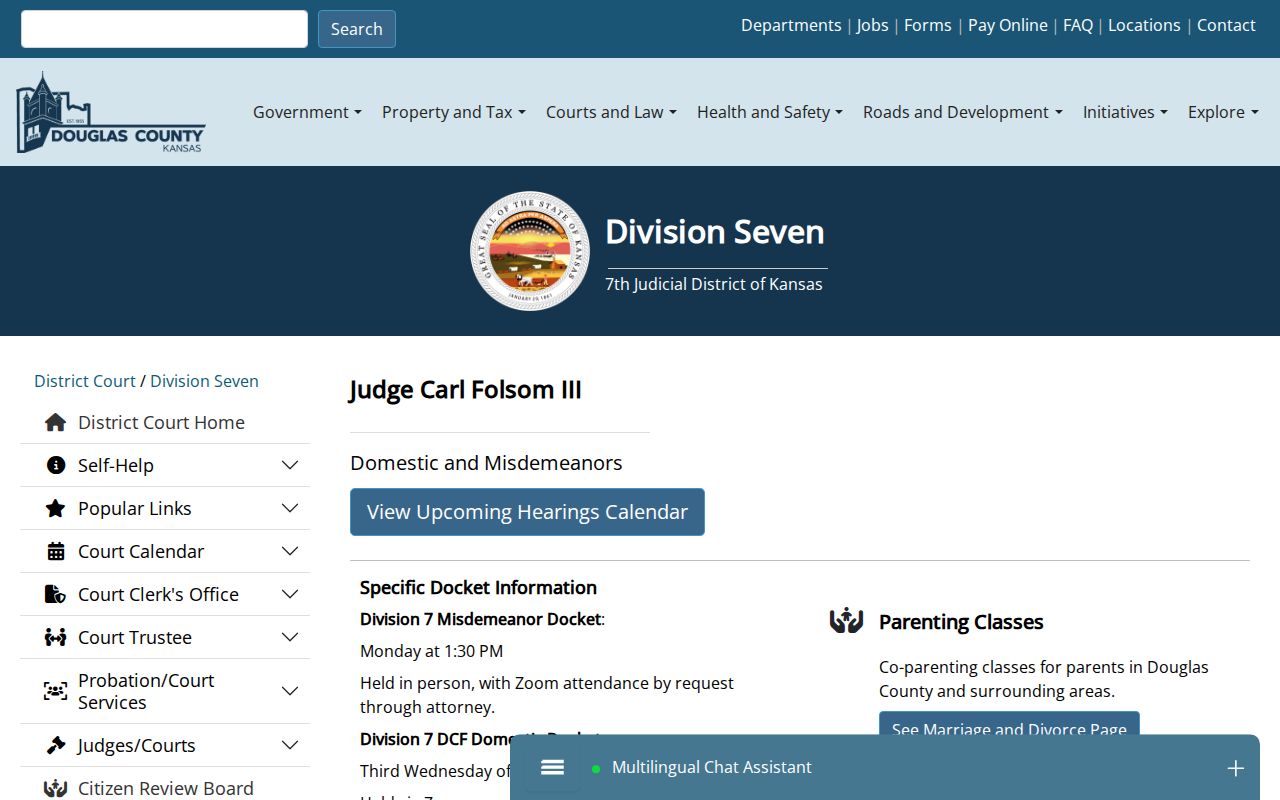Screen dimensions: 1280x800
Task: Click the Citizen Review Board icon
Action: tap(56, 788)
